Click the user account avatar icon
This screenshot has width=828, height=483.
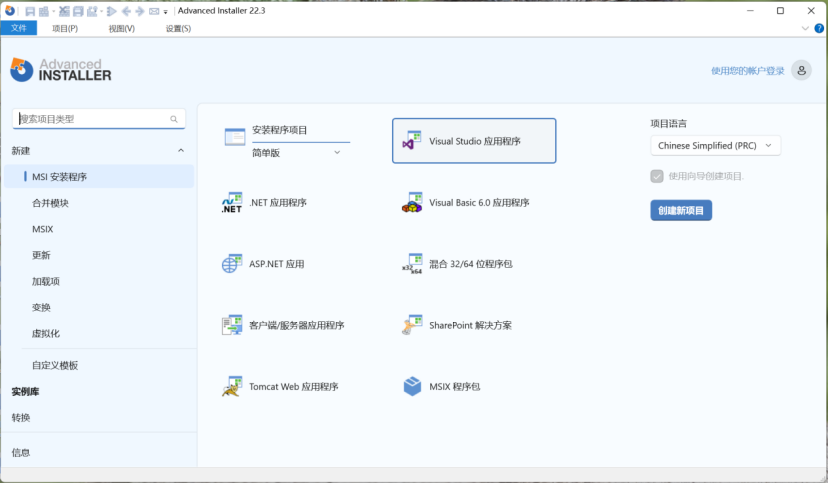[801, 70]
